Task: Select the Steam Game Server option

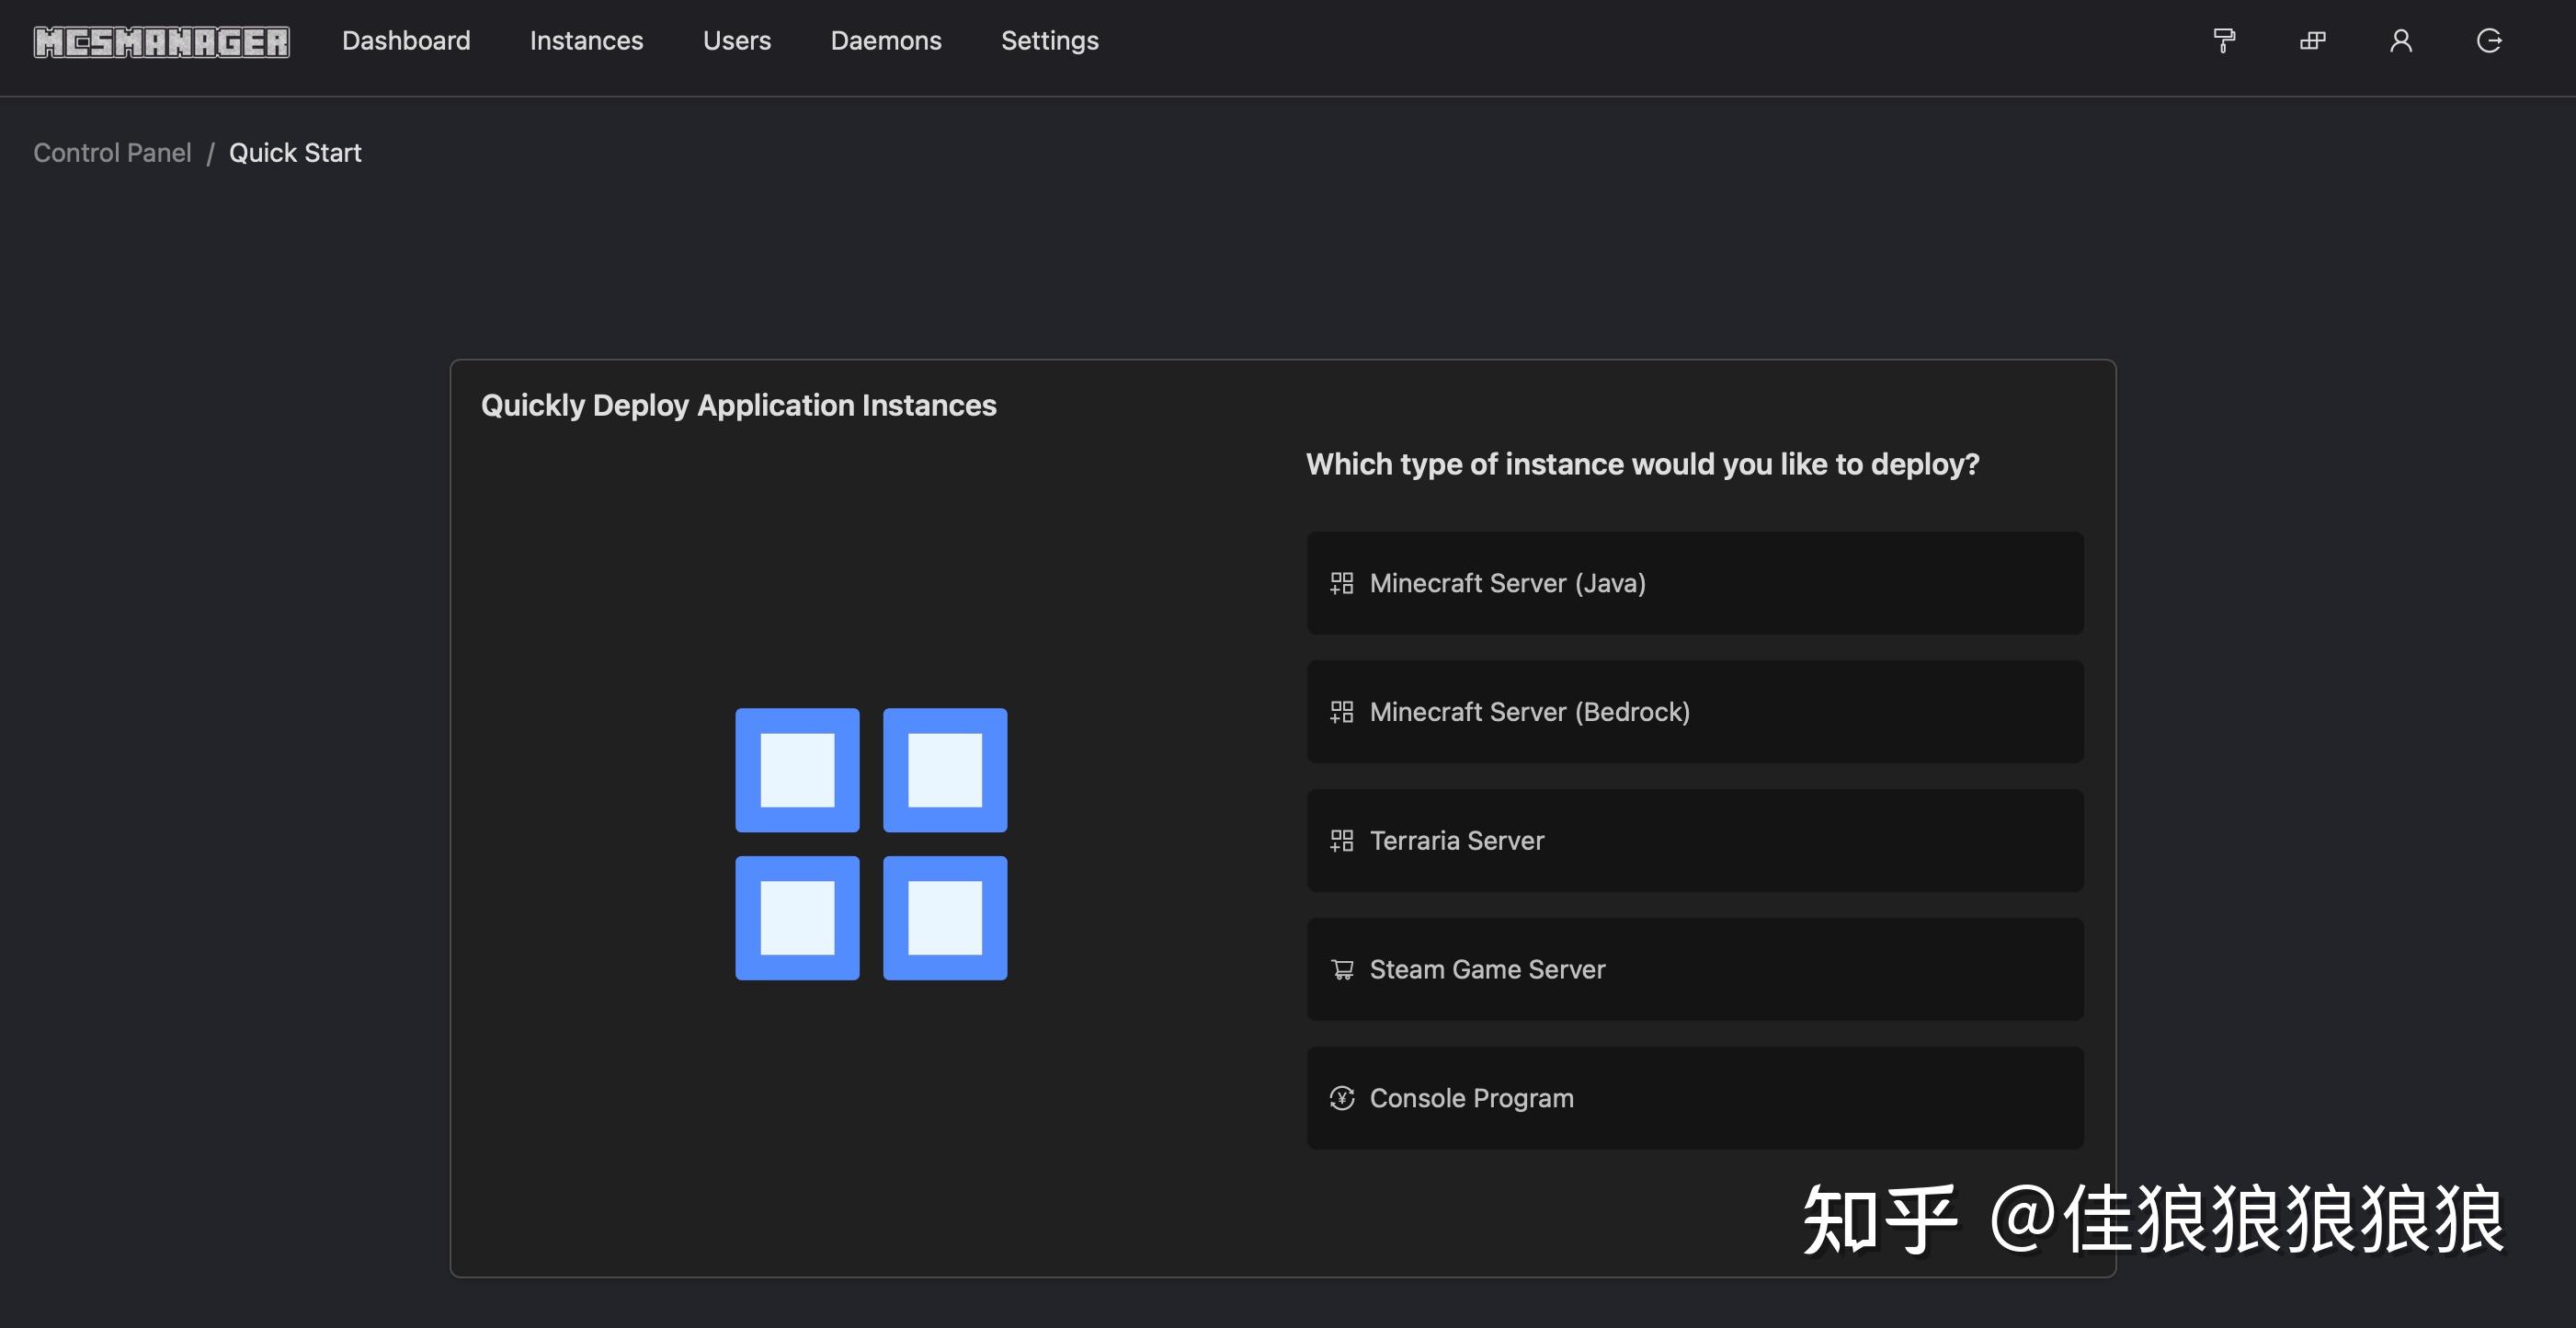Action: (x=1693, y=968)
